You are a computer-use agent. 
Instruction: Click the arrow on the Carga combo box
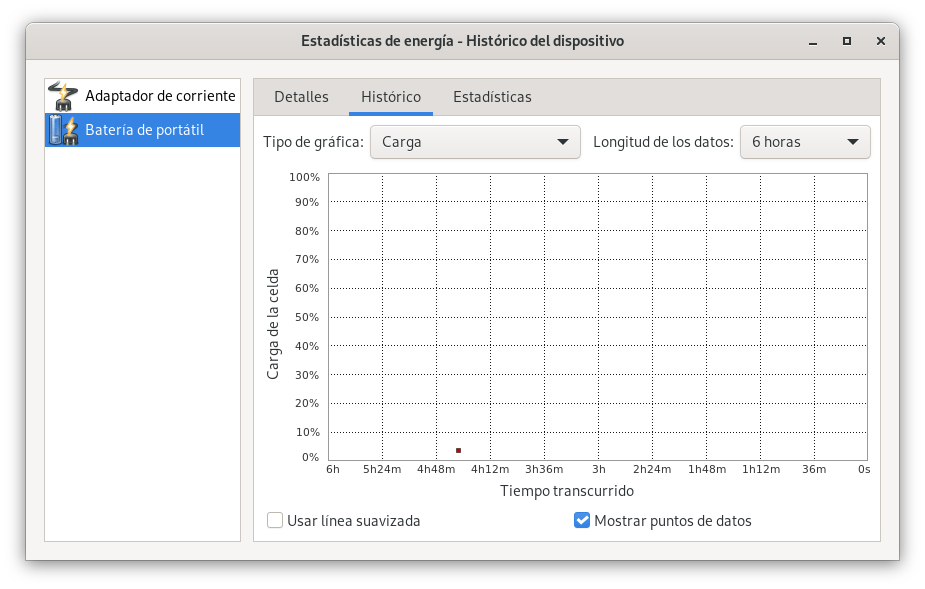click(562, 142)
